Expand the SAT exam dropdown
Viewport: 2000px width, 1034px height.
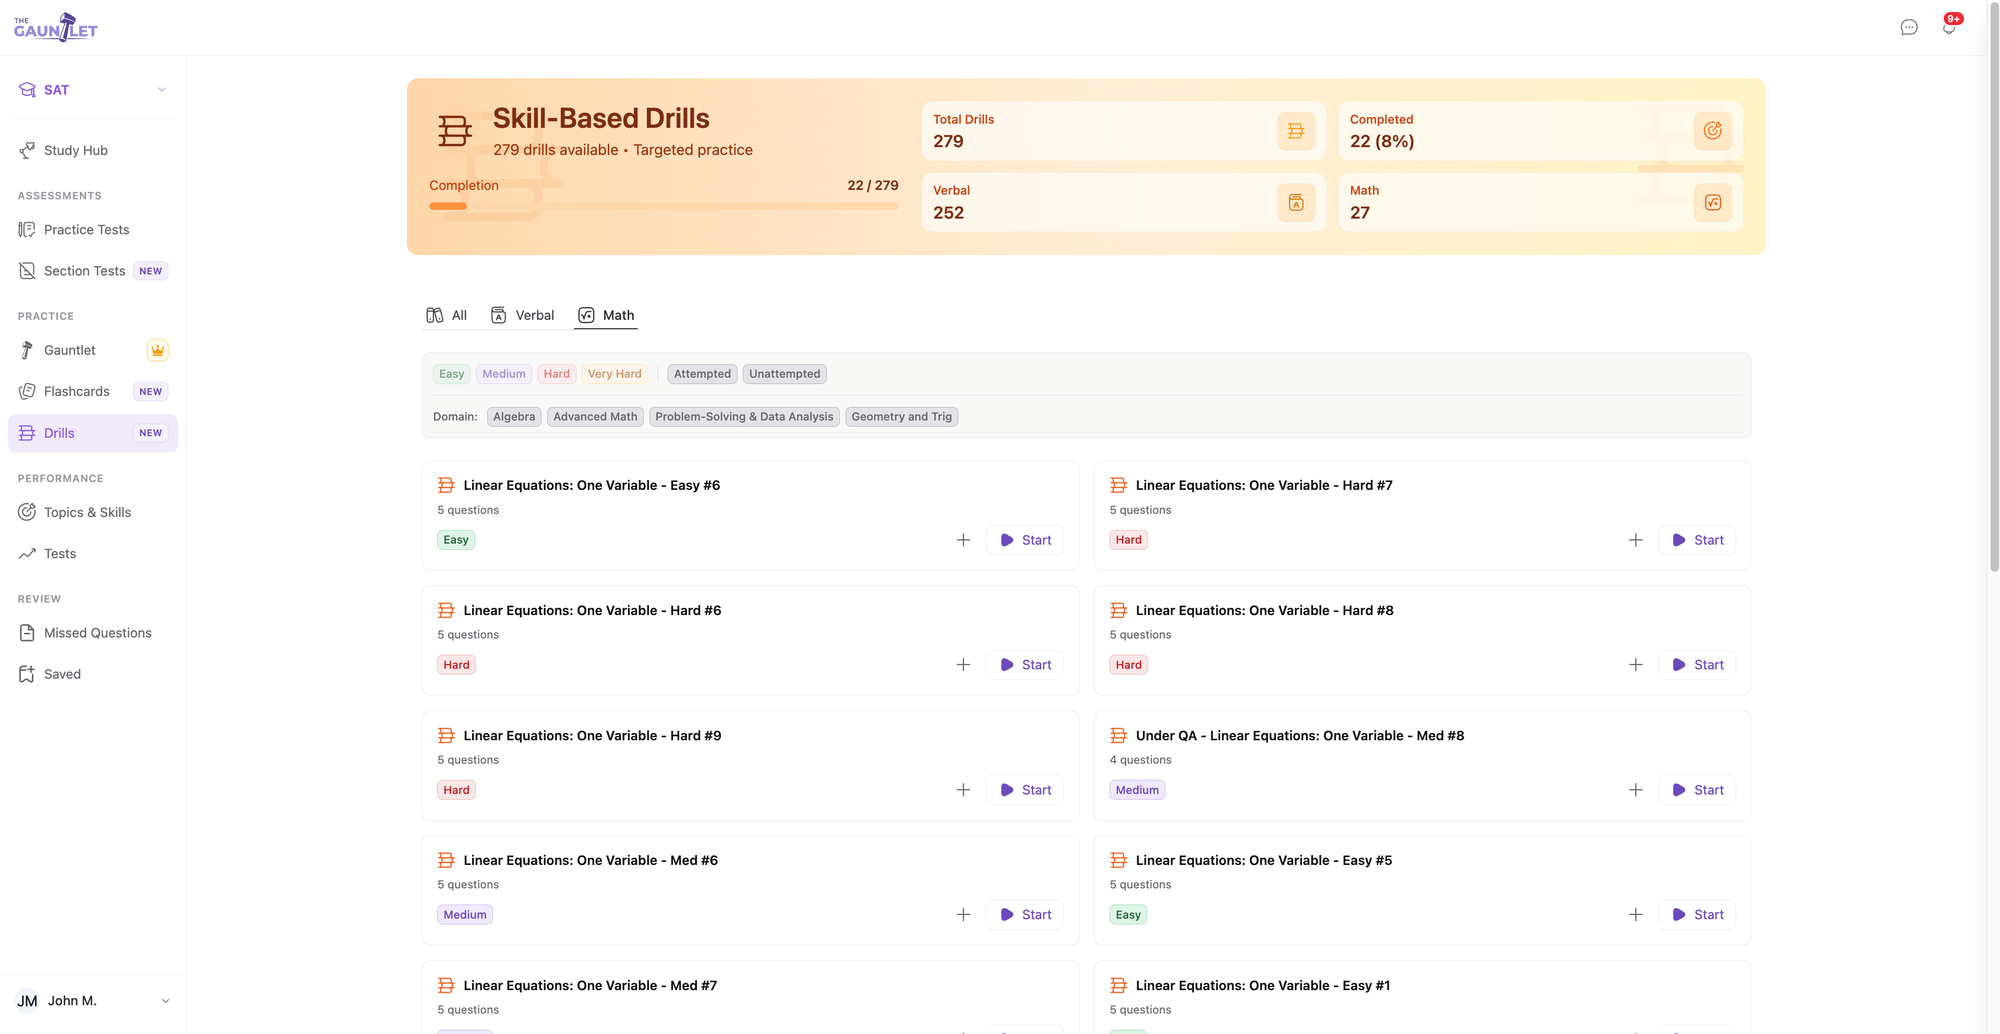pyautogui.click(x=93, y=90)
